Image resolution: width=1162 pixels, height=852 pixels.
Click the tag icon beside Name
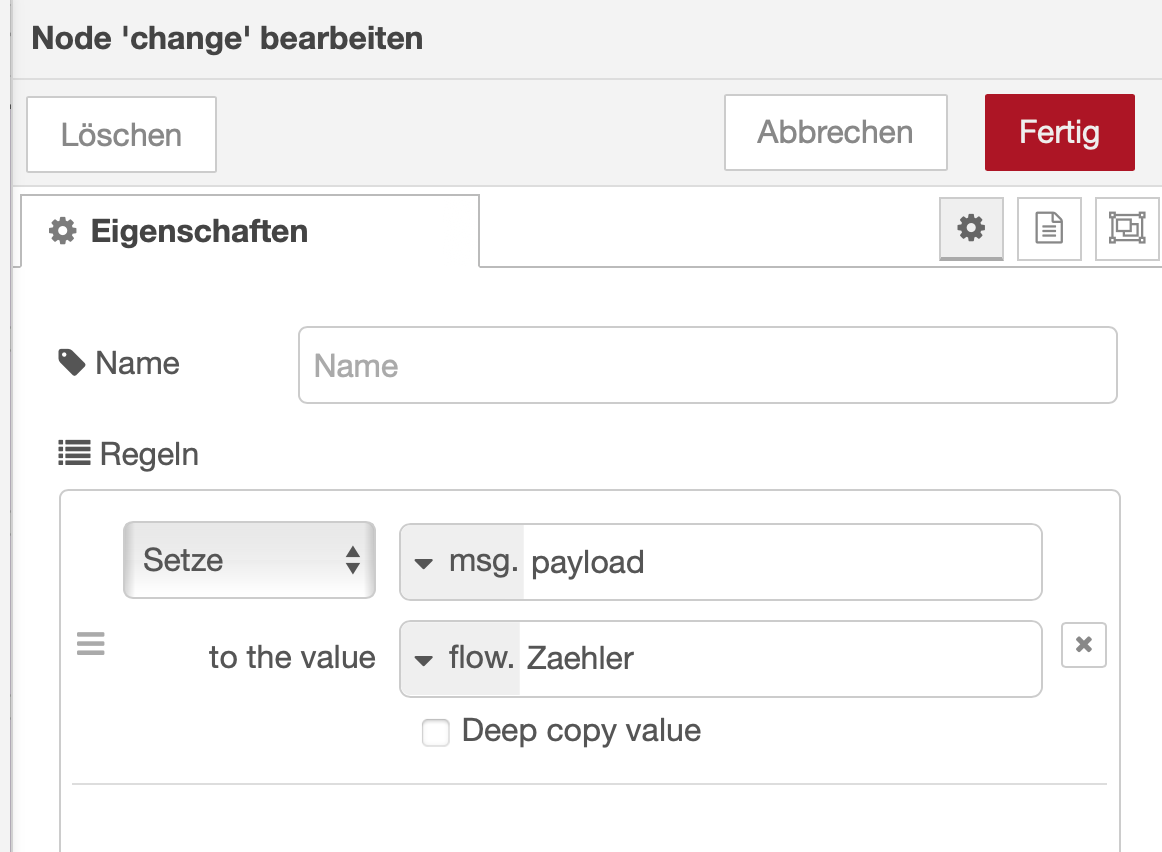pyautogui.click(x=72, y=362)
